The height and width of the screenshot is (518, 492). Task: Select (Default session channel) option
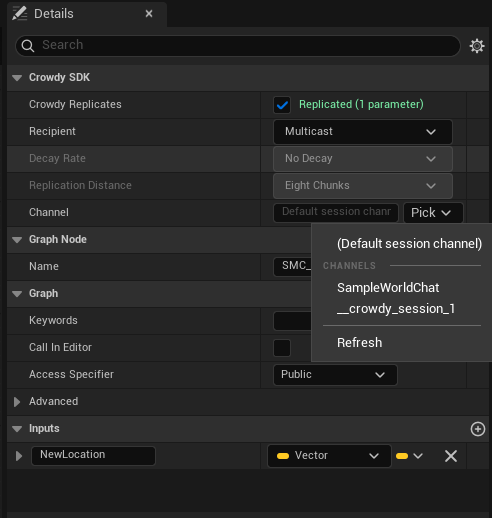[x=409, y=244]
